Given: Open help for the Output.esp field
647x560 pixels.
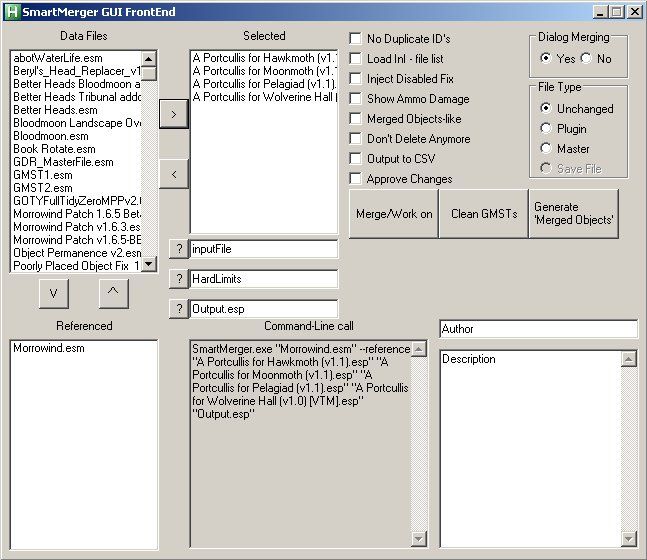Looking at the screenshot, I should (179, 309).
